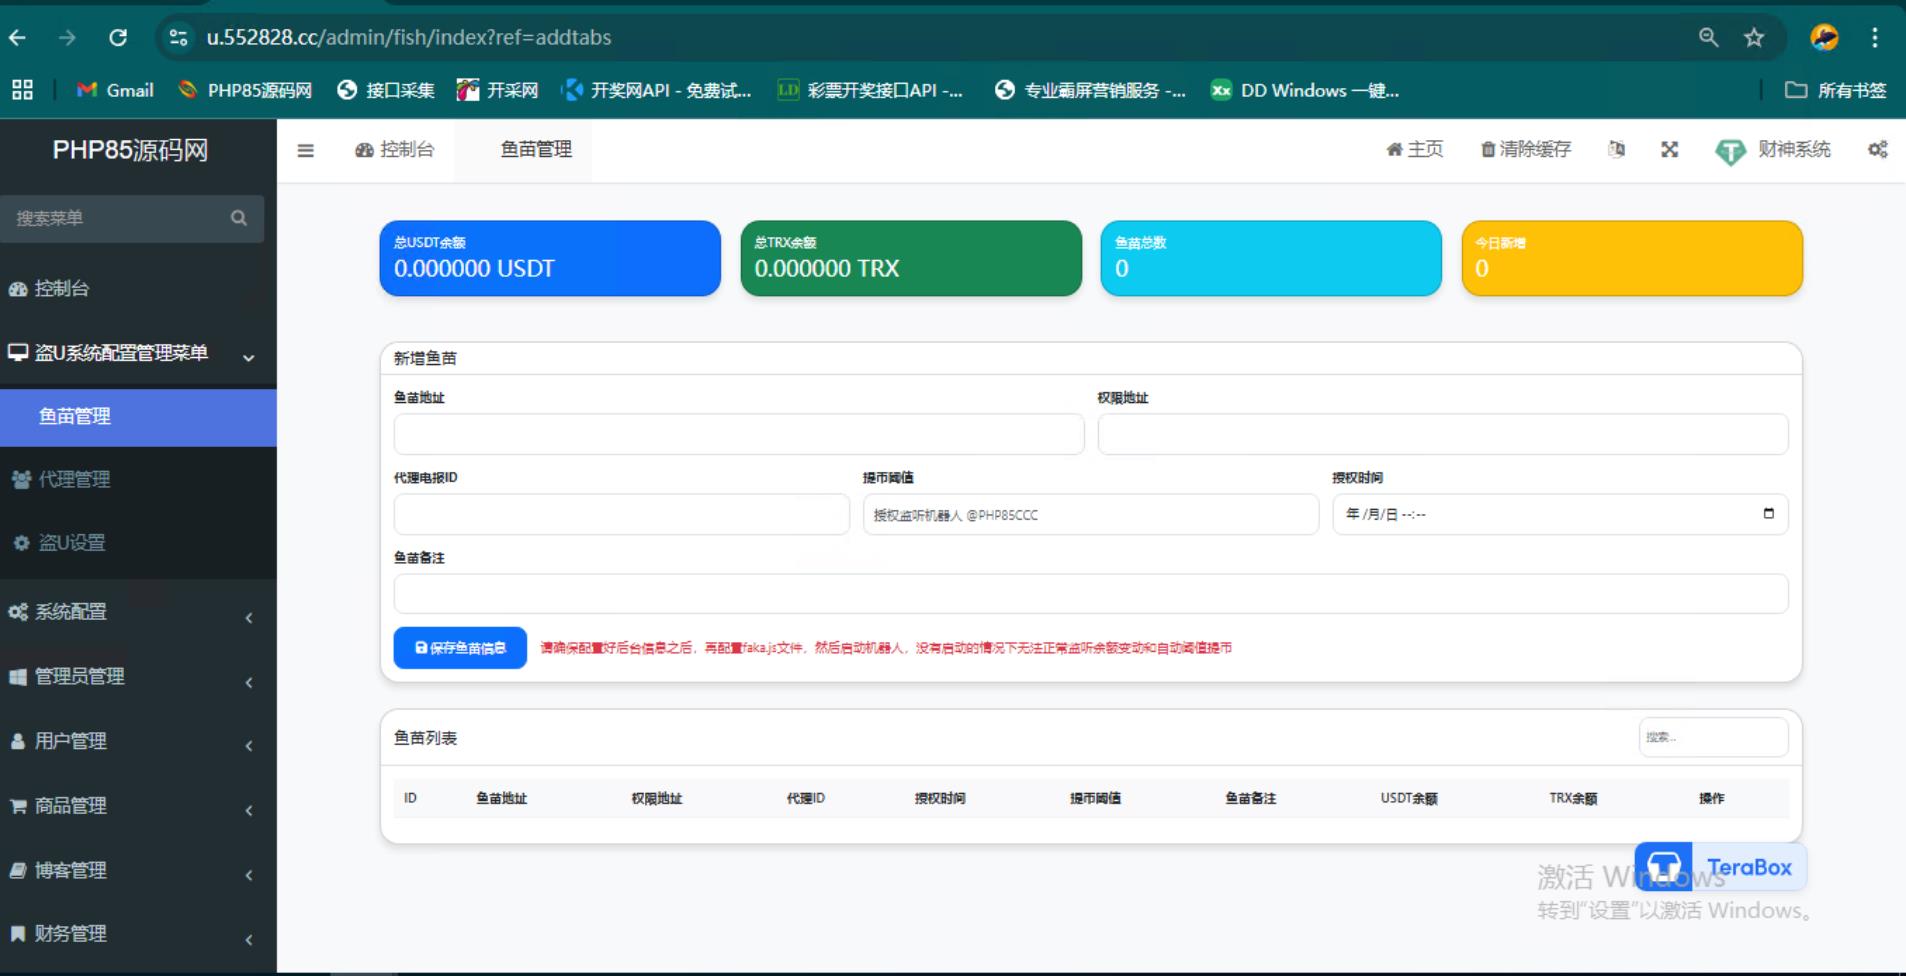Viewport: 1906px width, 976px height.
Task: Click the 鱼苗列表 search input field
Action: click(1713, 738)
